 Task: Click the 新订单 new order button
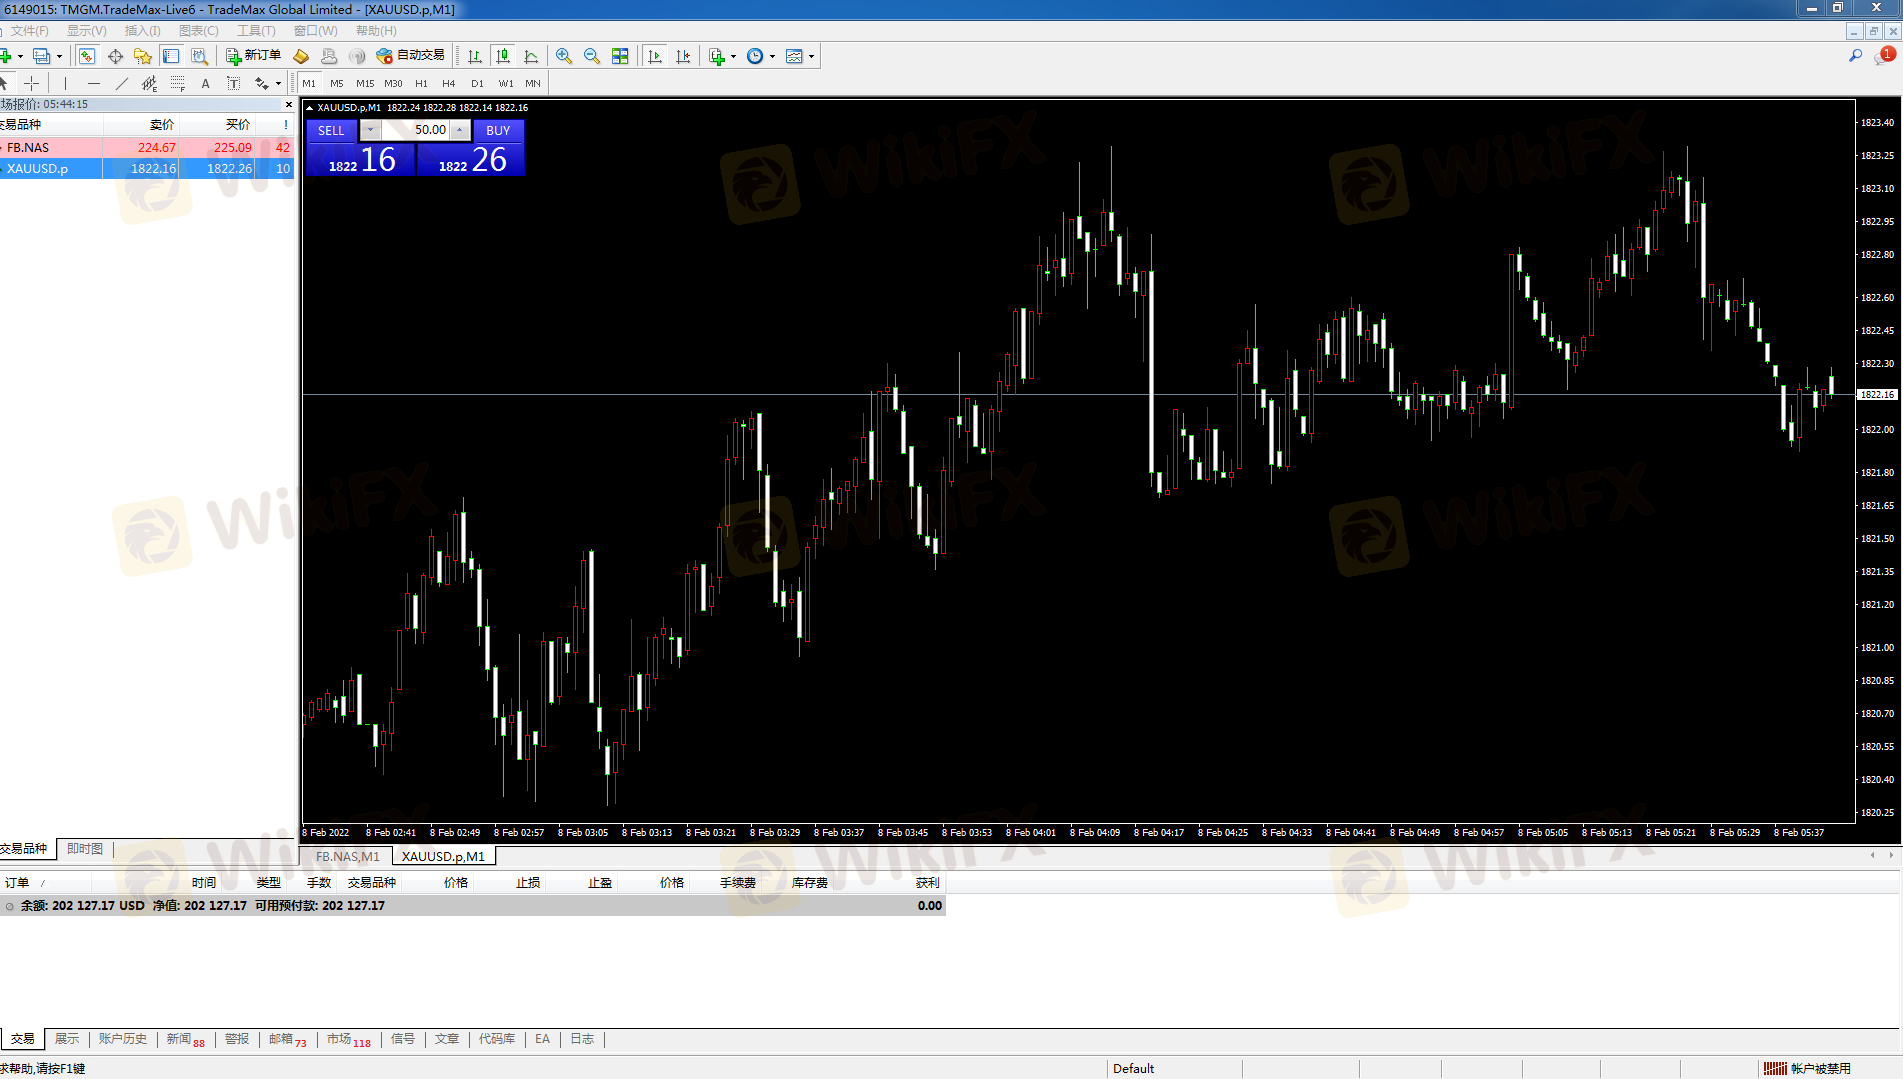click(x=253, y=56)
